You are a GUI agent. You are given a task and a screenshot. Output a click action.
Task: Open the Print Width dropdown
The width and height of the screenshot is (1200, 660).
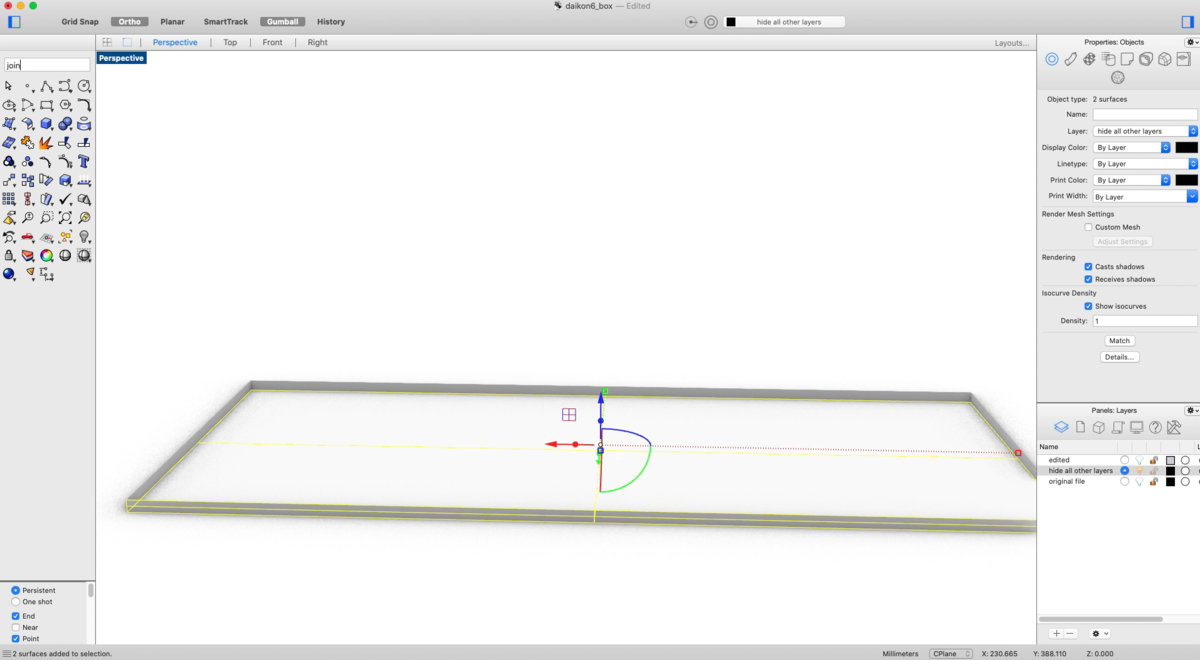(x=1145, y=197)
